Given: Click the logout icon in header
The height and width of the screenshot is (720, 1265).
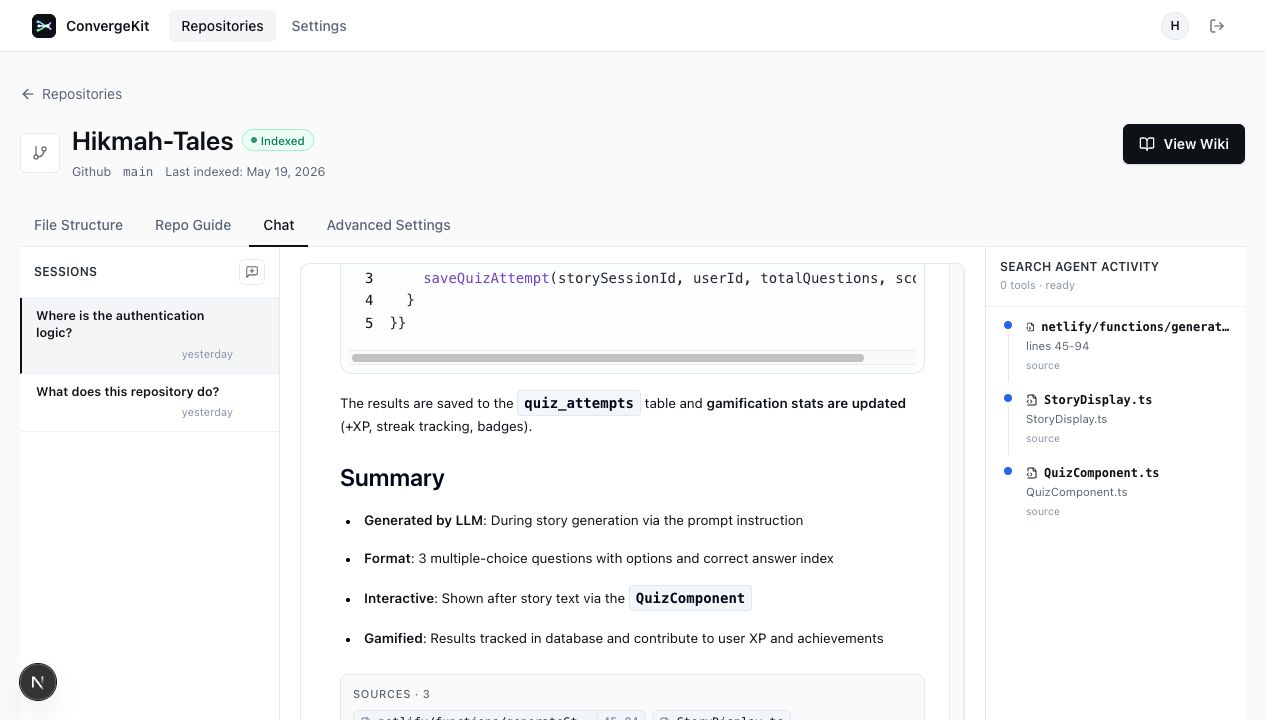Looking at the screenshot, I should point(1217,26).
